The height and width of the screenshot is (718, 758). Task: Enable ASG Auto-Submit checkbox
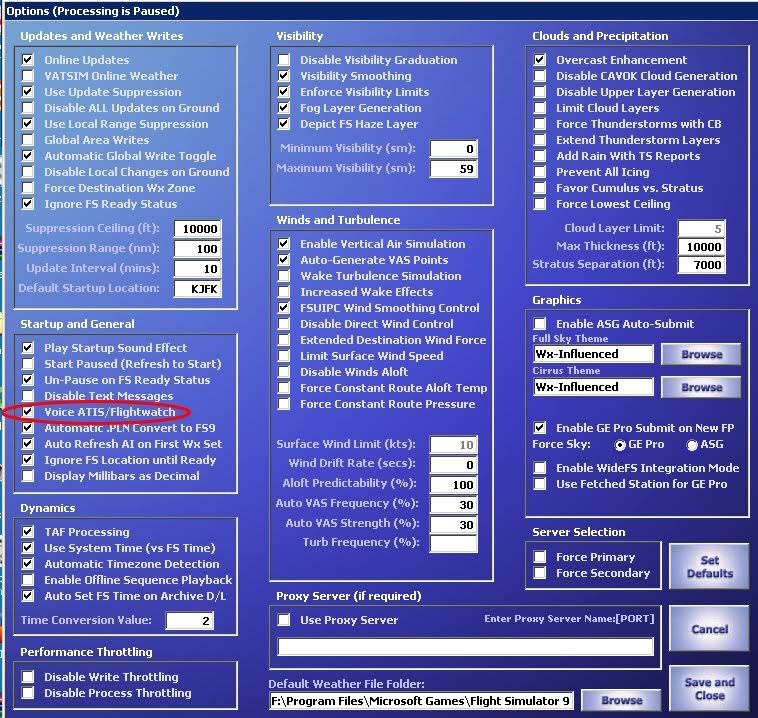tap(539, 323)
